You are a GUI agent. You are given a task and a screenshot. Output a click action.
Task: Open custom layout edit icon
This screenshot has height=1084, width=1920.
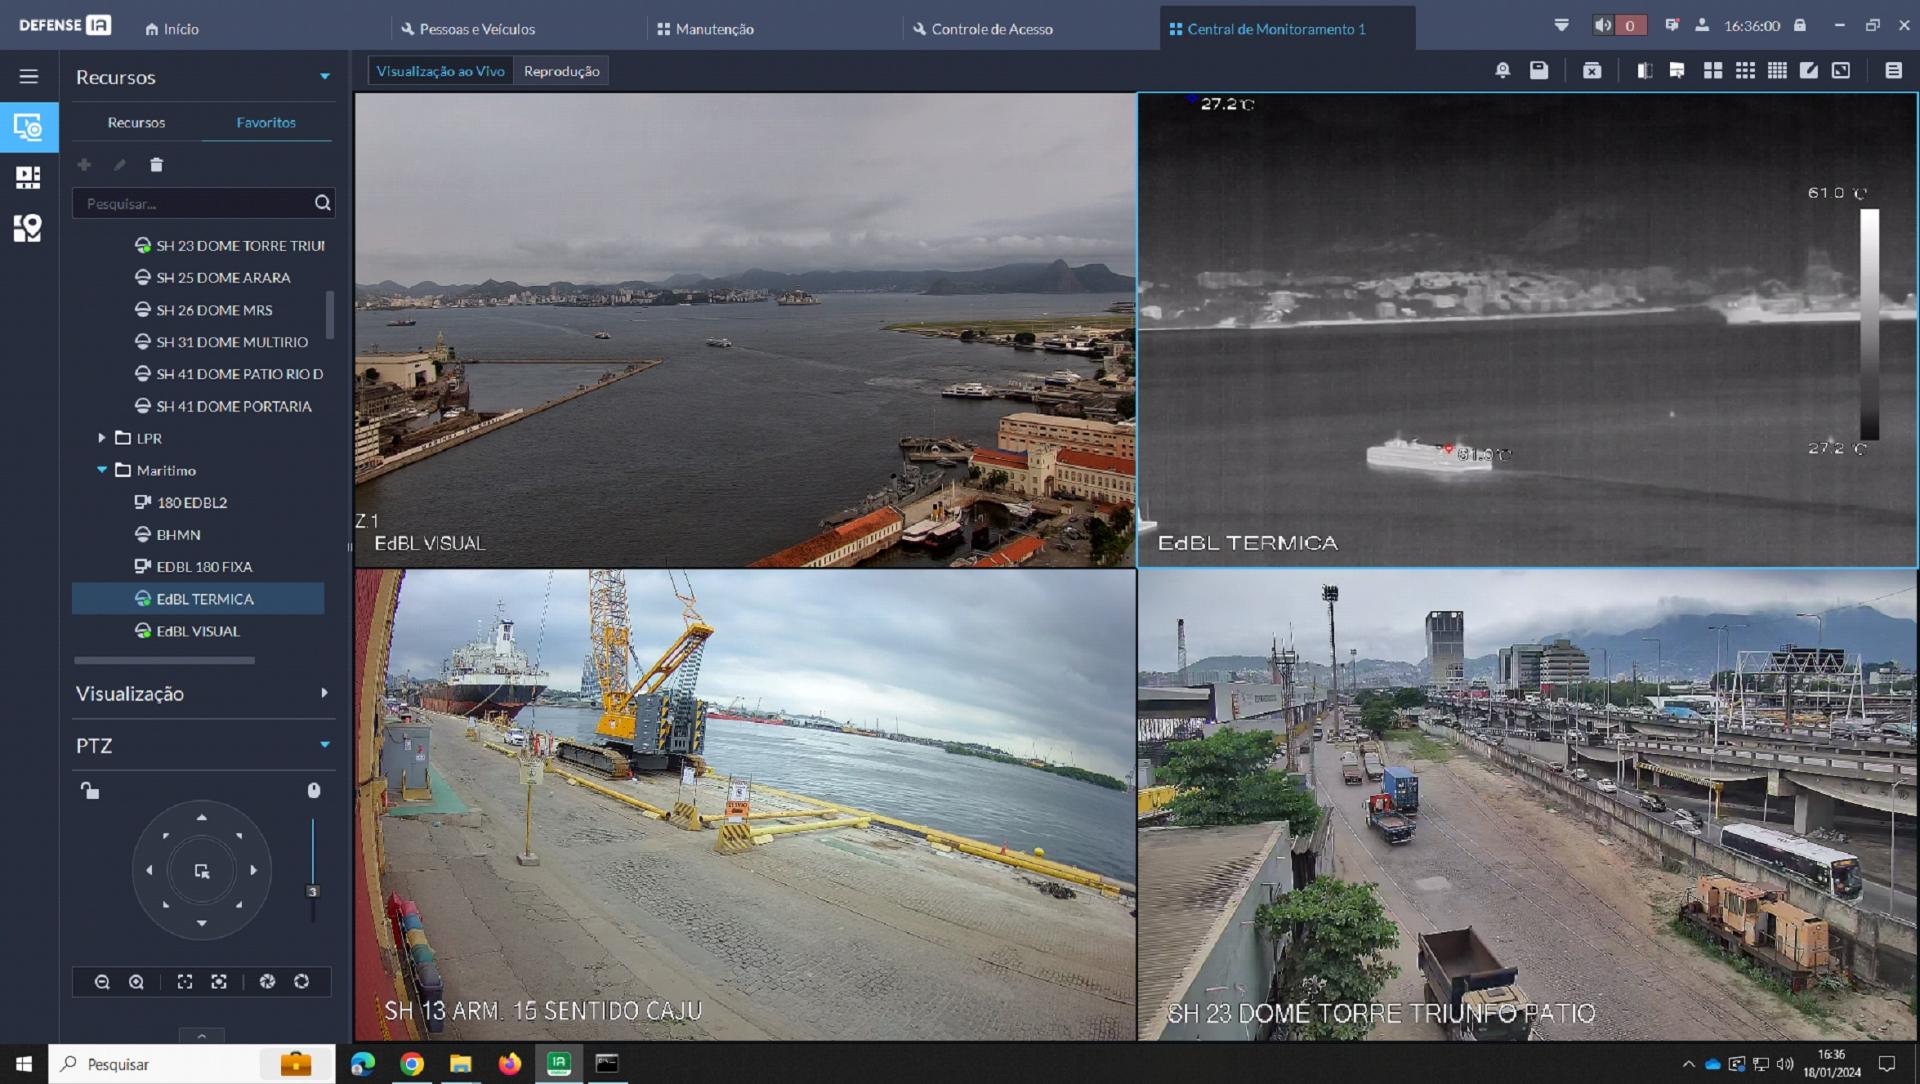tap(1809, 70)
